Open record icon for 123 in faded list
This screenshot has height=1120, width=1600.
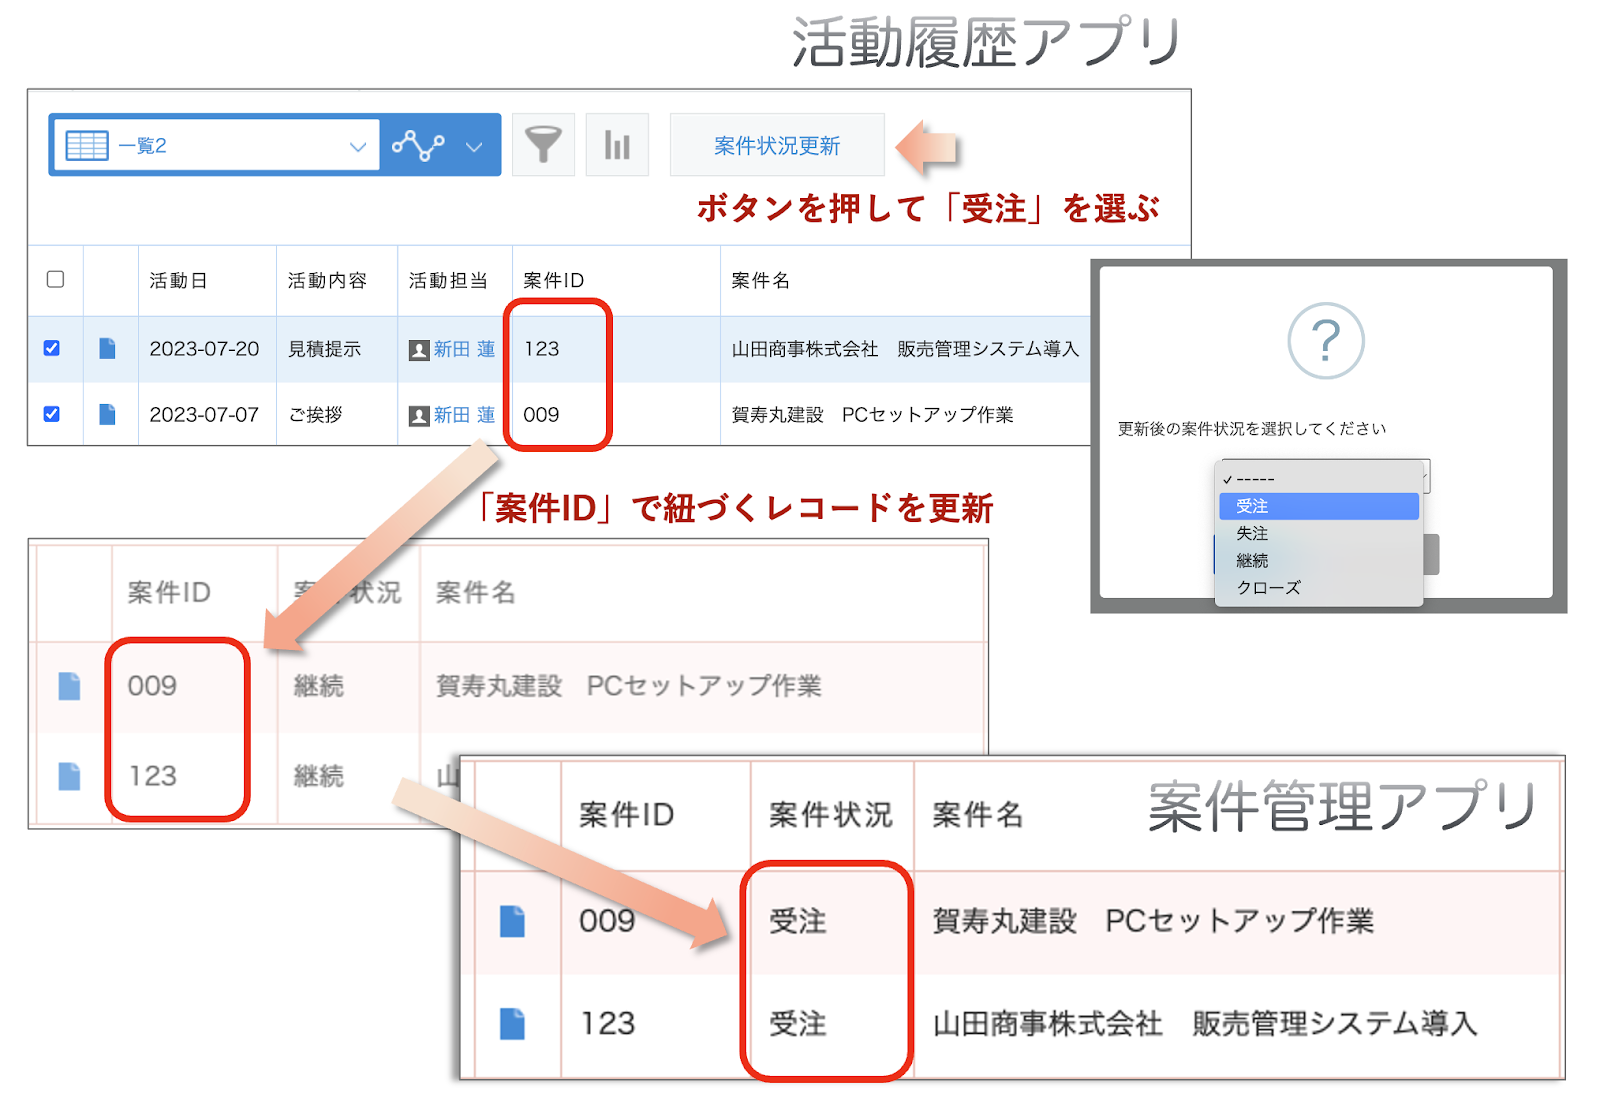tap(69, 776)
